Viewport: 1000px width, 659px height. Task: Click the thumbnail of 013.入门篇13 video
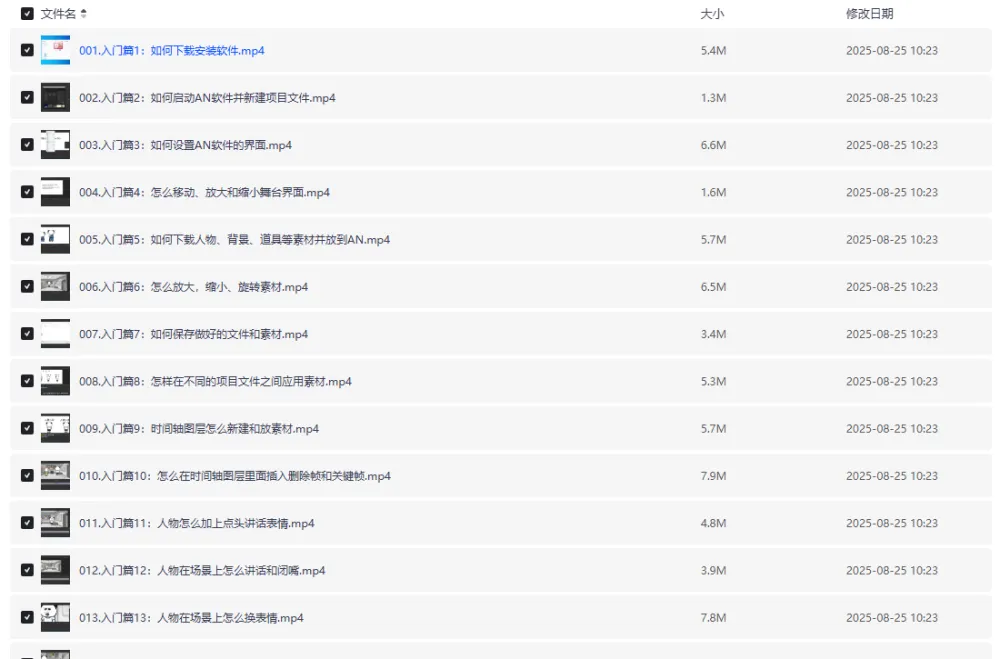(54, 617)
